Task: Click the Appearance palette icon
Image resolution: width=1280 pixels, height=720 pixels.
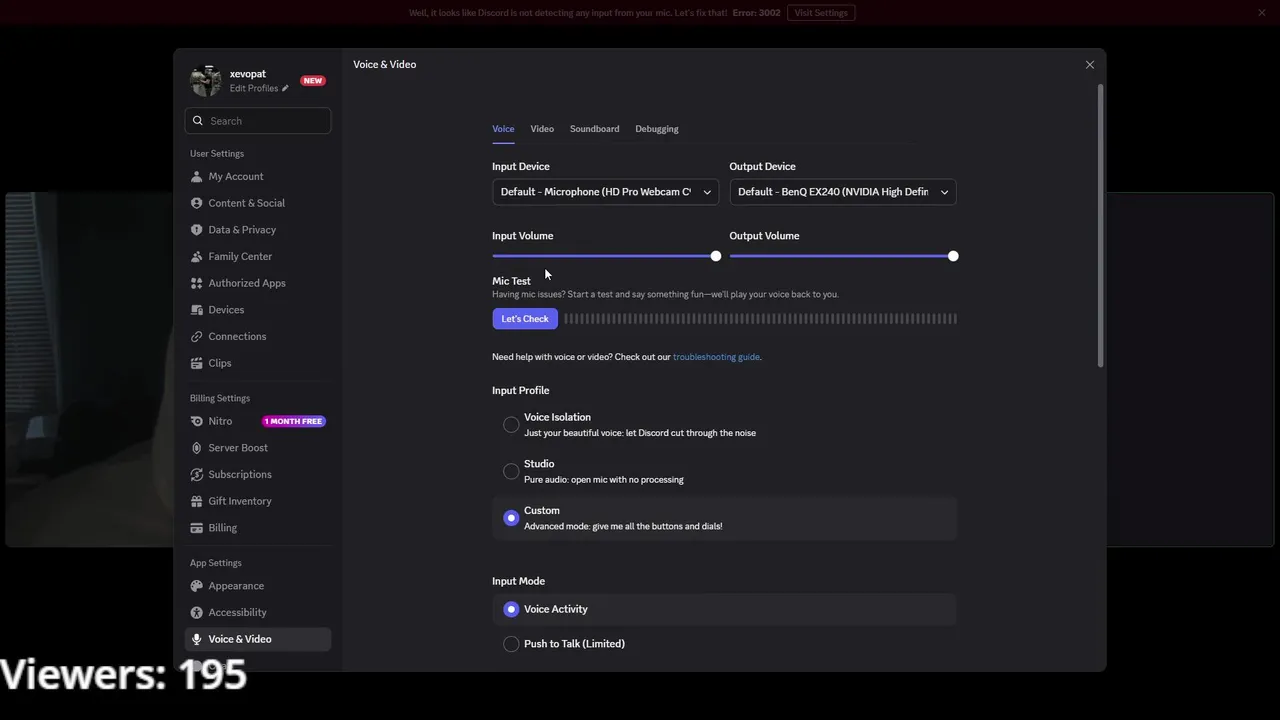Action: 197,586
